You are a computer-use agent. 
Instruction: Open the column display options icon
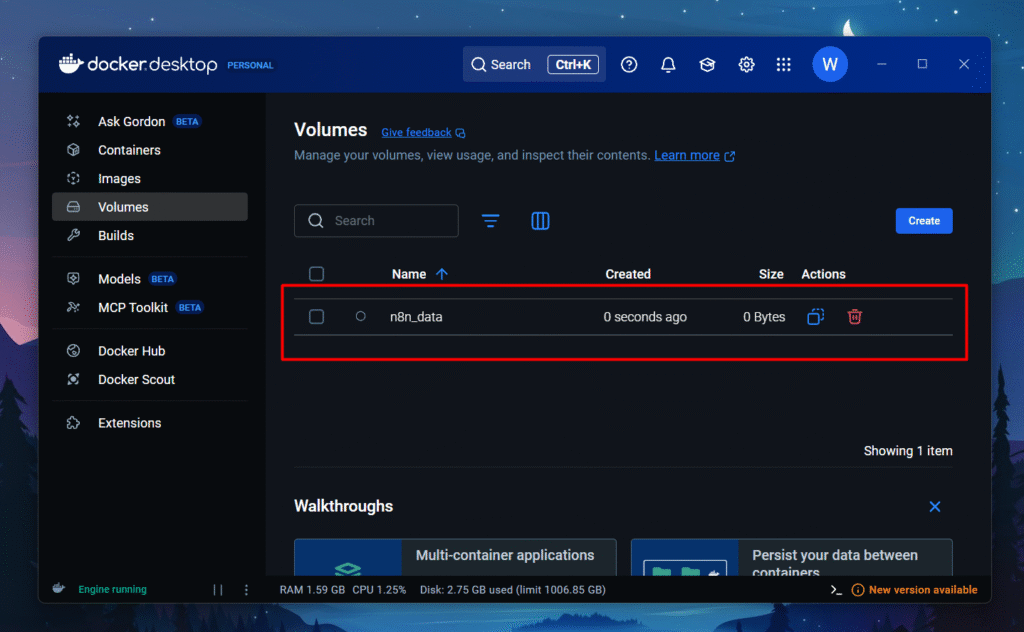pos(540,221)
